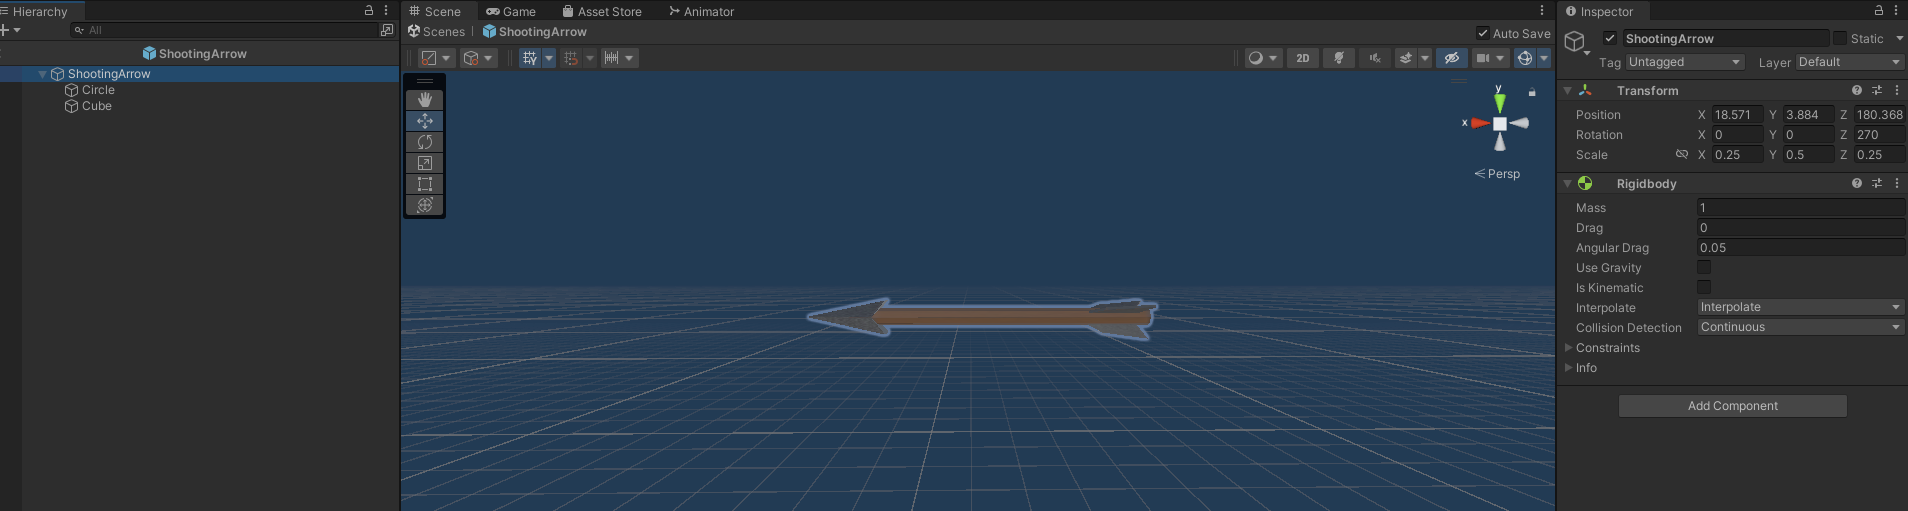Click the Scenes breadcrumb
1908x511 pixels.
[x=437, y=32]
